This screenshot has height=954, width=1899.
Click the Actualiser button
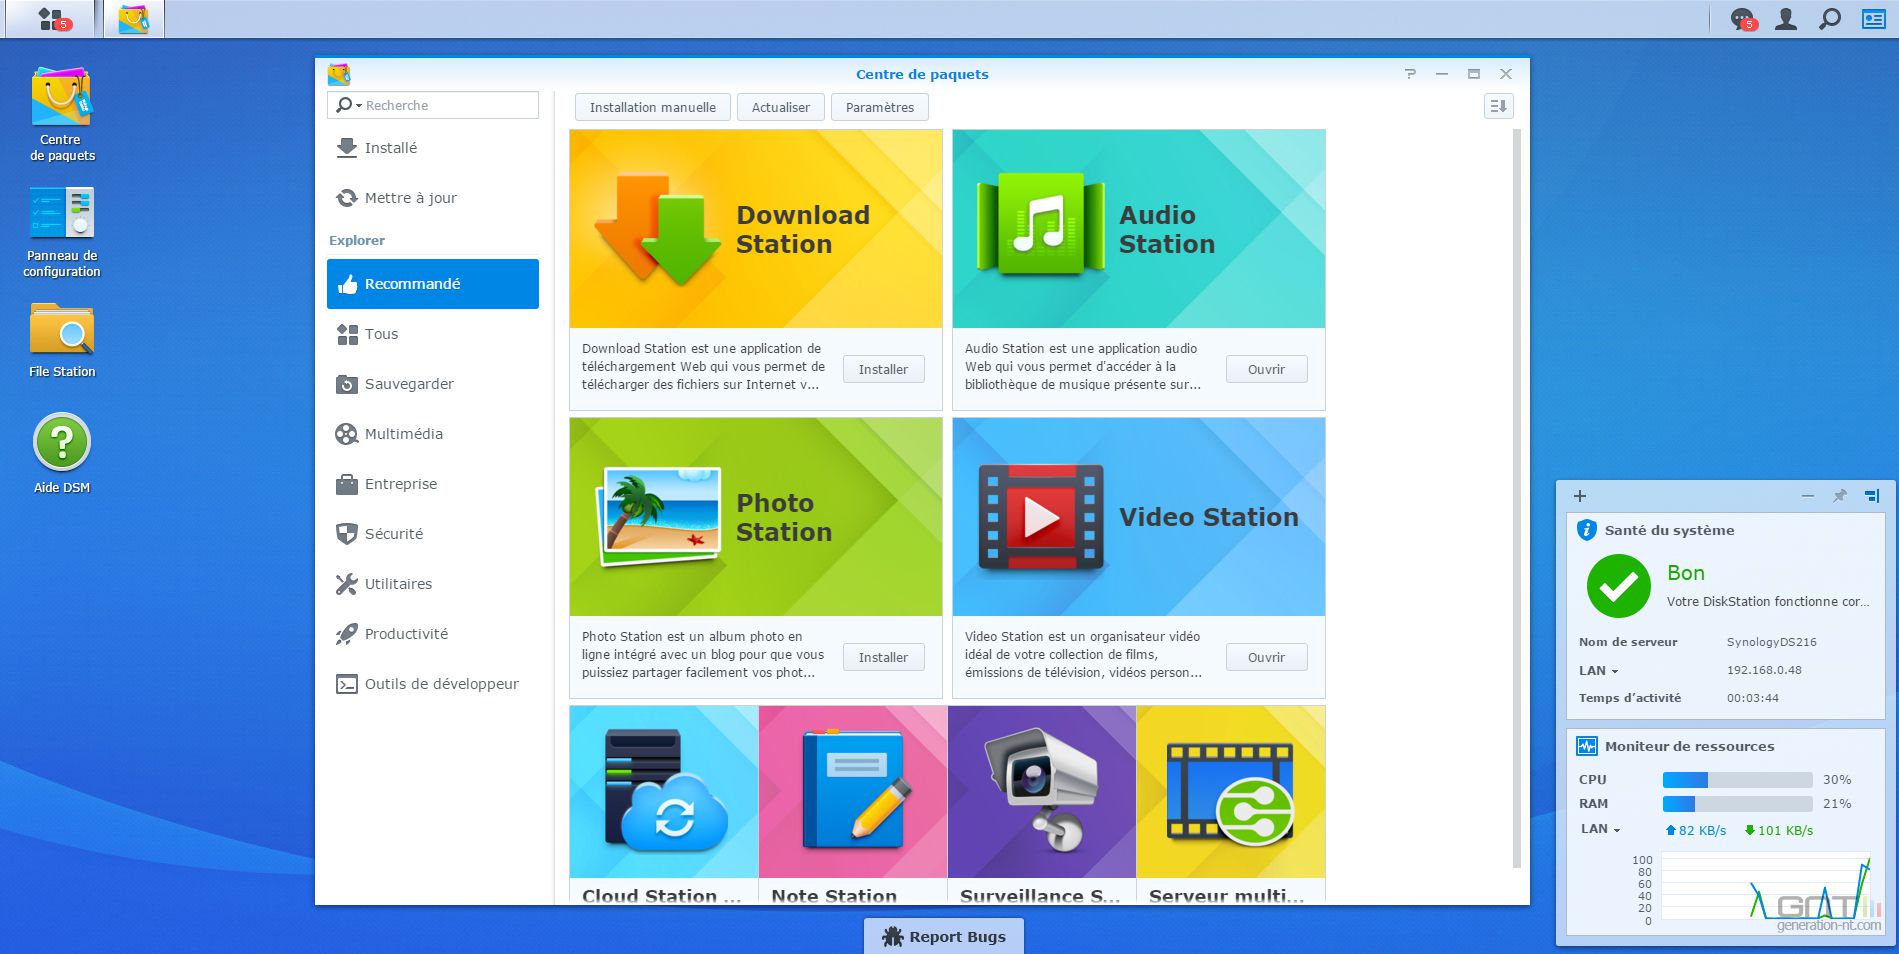781,107
